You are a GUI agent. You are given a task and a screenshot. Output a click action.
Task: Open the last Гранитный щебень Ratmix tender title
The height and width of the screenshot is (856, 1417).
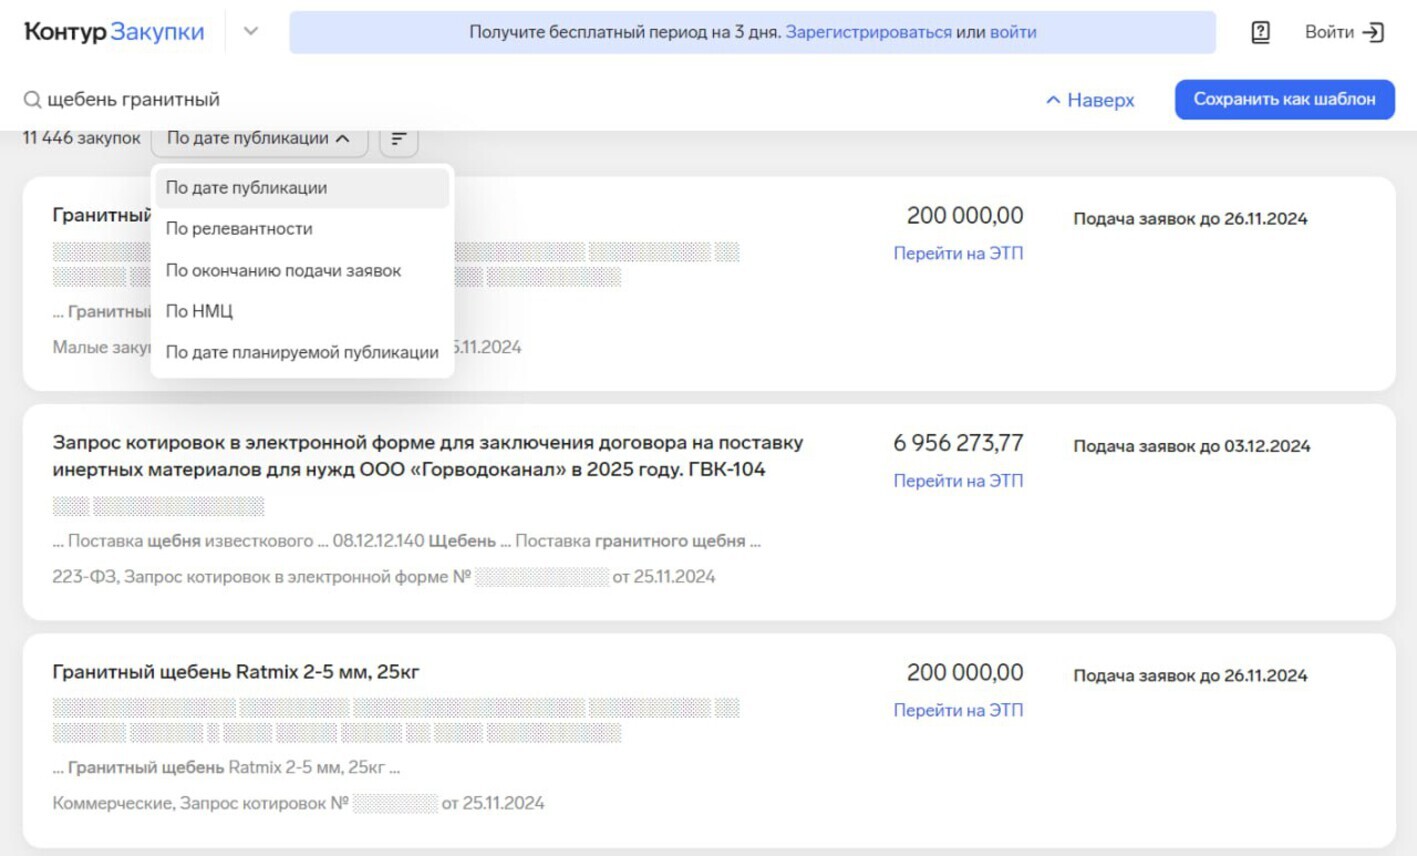coord(236,672)
